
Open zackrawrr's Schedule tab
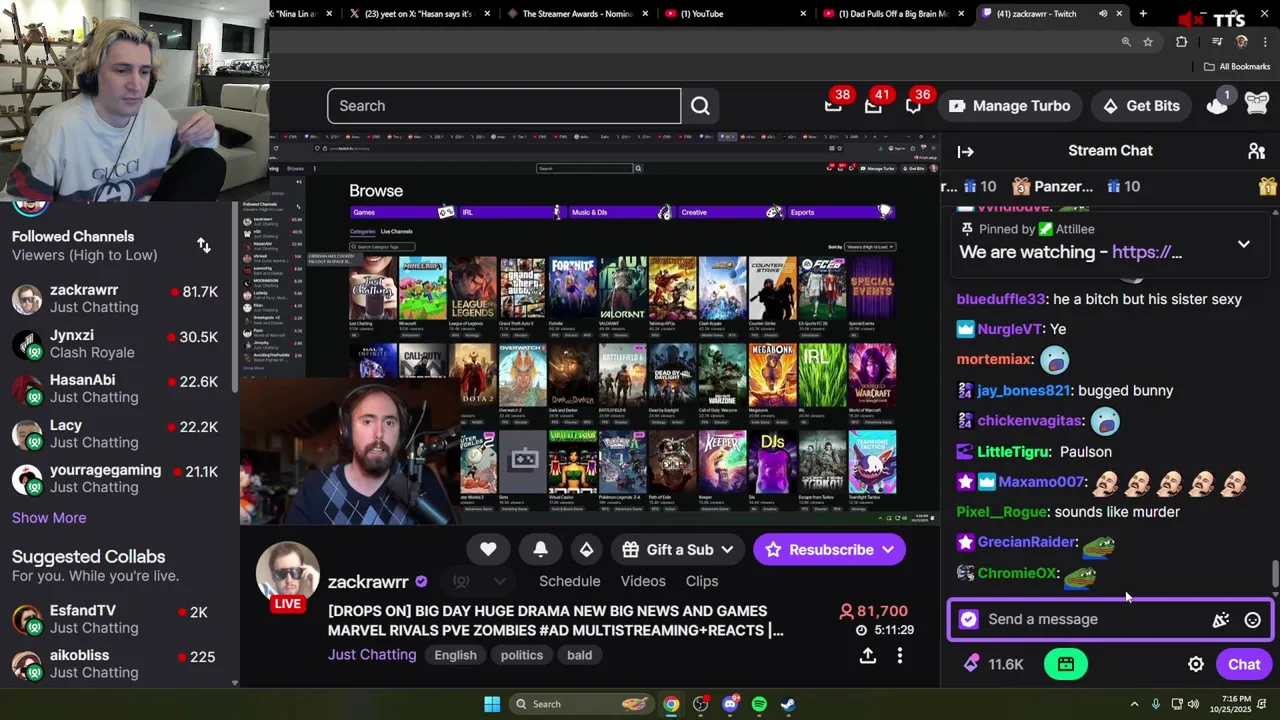coord(570,581)
